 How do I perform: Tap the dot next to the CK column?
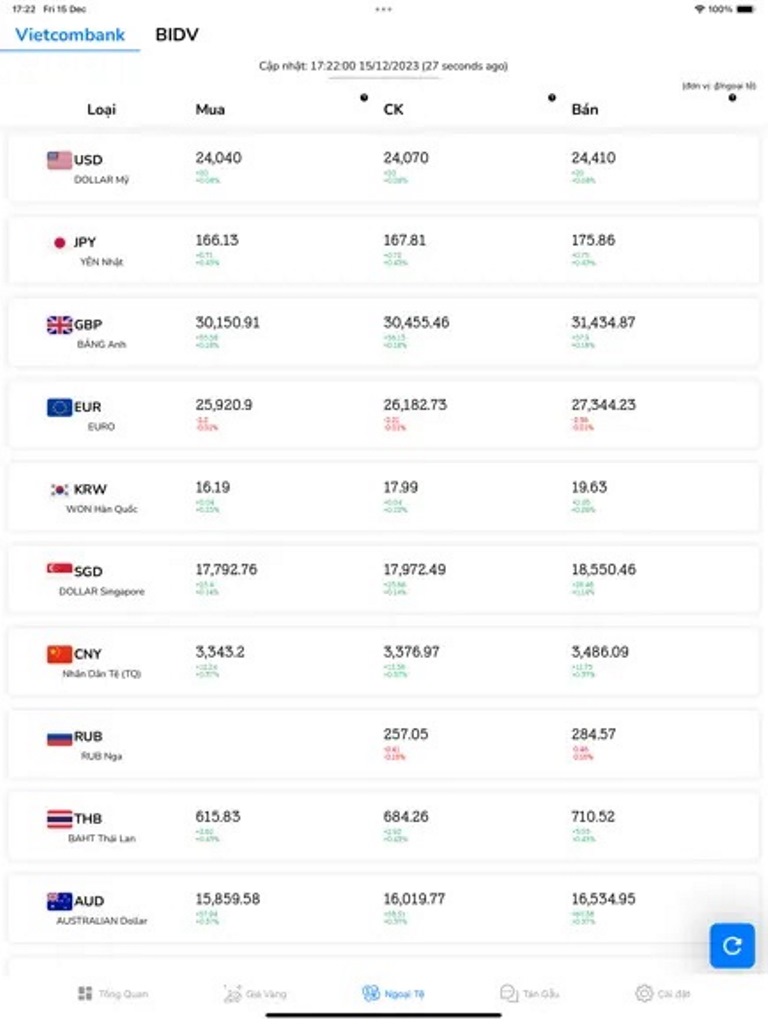pos(552,97)
